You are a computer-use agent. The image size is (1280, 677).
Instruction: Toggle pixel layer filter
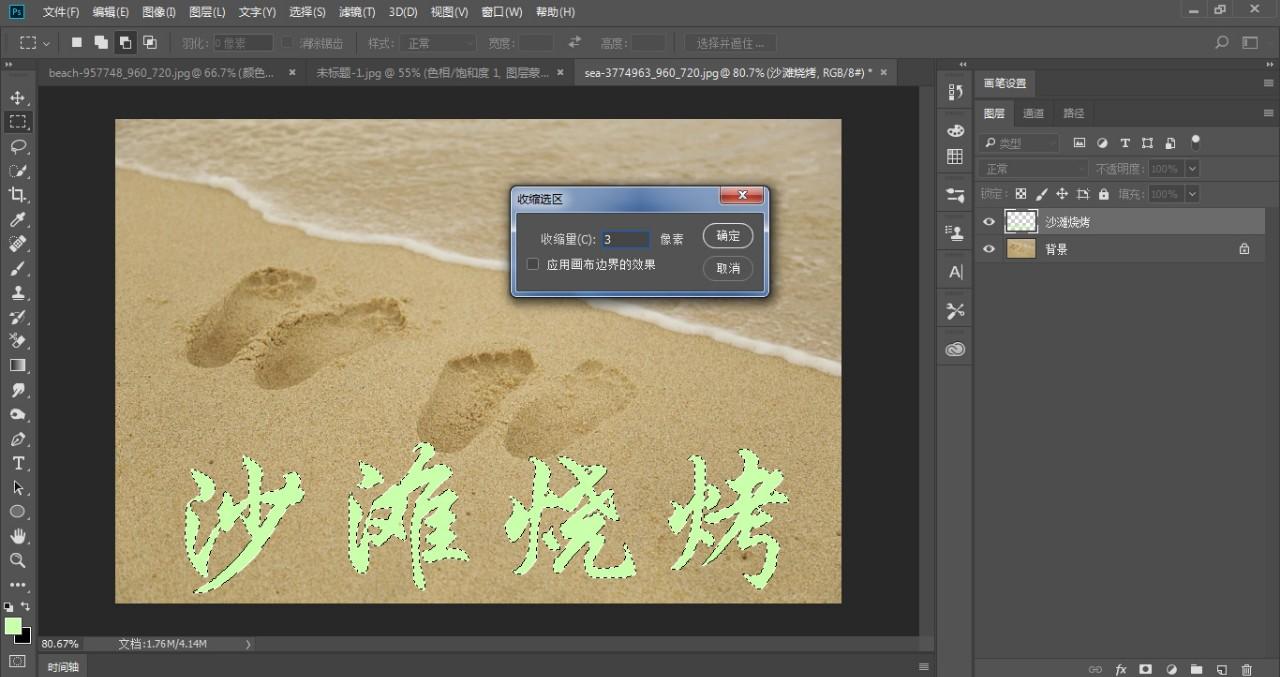(1079, 143)
